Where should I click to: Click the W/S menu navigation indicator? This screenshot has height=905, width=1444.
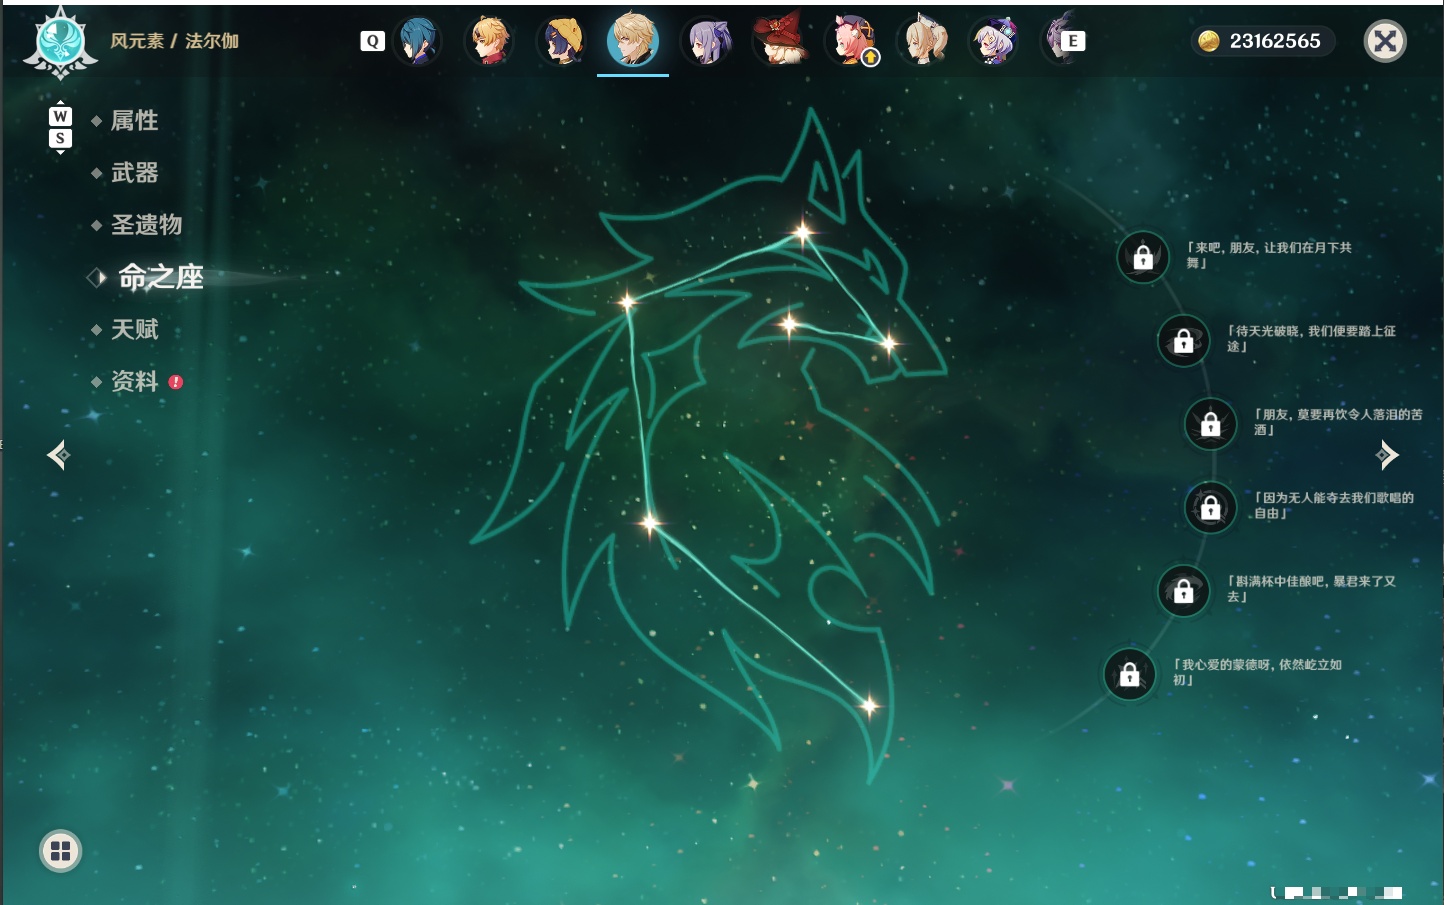(x=60, y=127)
